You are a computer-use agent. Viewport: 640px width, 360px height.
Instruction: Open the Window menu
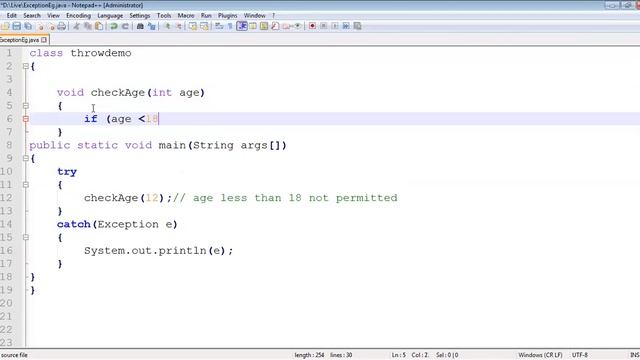(255, 16)
